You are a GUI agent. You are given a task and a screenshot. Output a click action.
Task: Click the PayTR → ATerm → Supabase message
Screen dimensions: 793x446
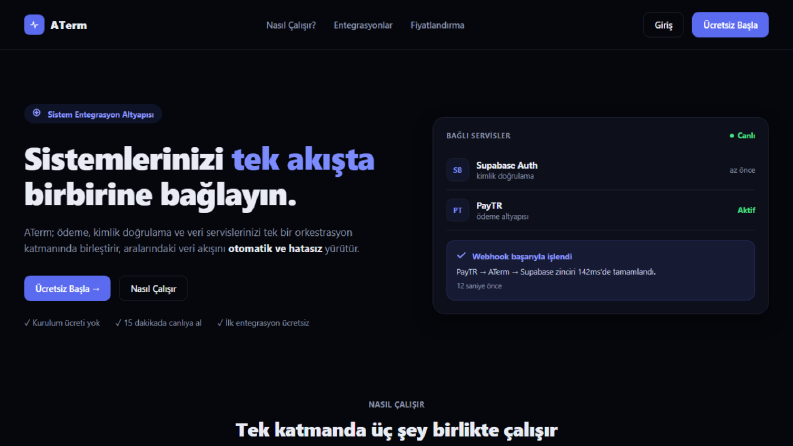556,272
